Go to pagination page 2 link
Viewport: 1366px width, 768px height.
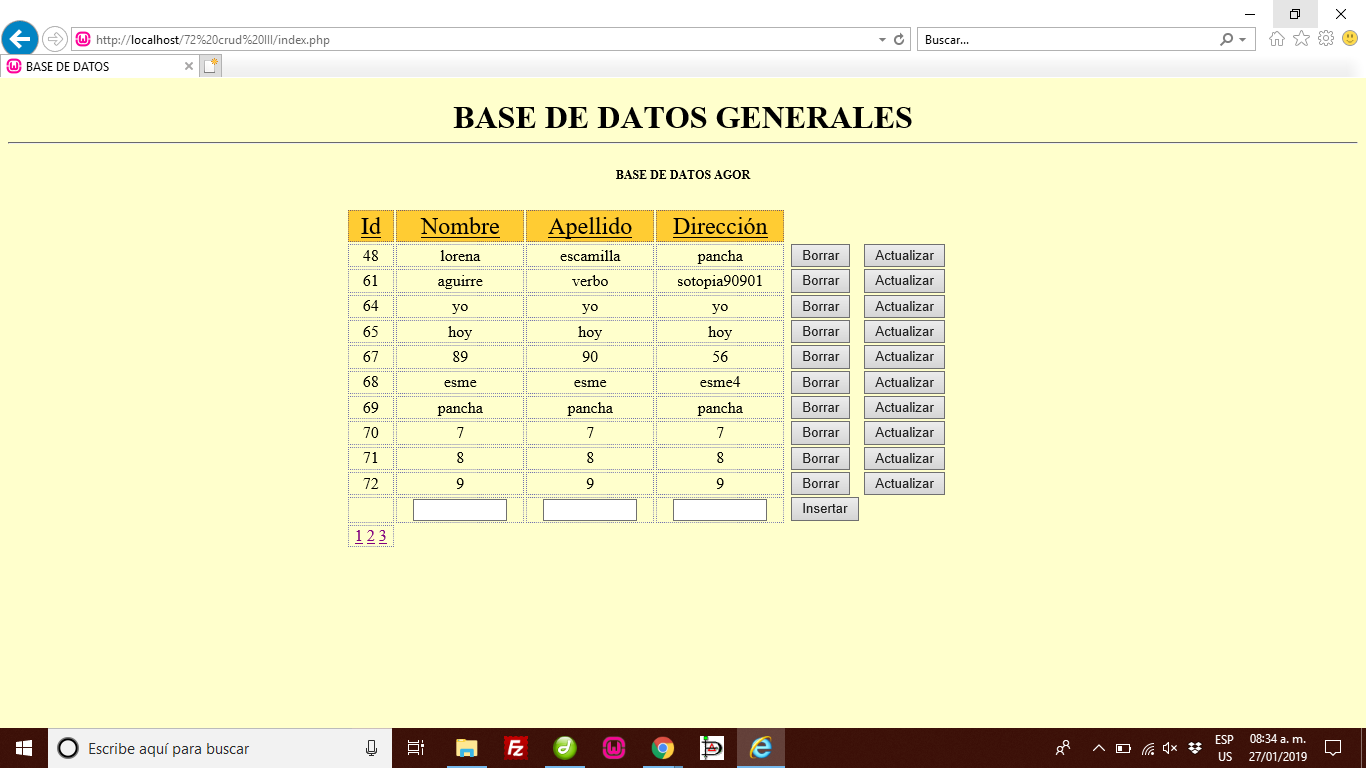tap(371, 536)
